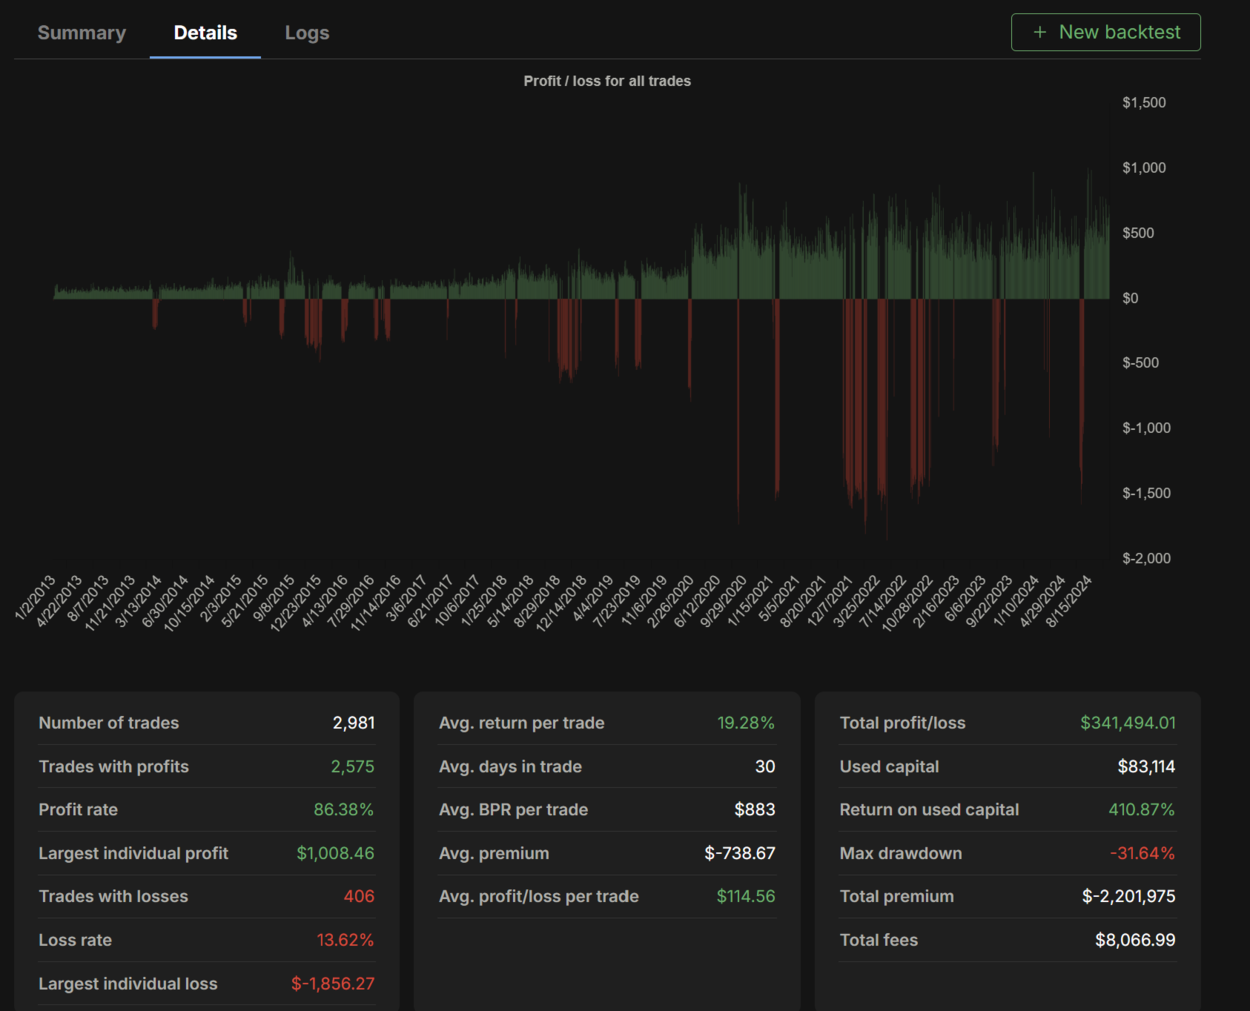Select Largest individual profit $1,008.46
The height and width of the screenshot is (1011, 1250).
(x=335, y=853)
